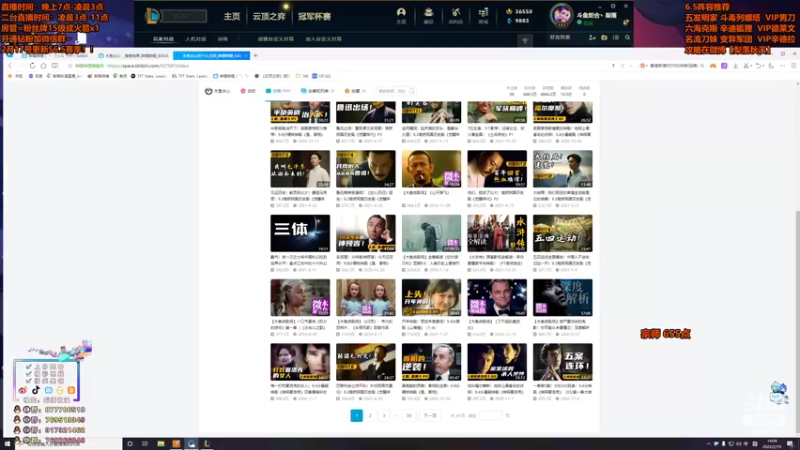Open bilibili space home tab with face icon

click(218, 91)
